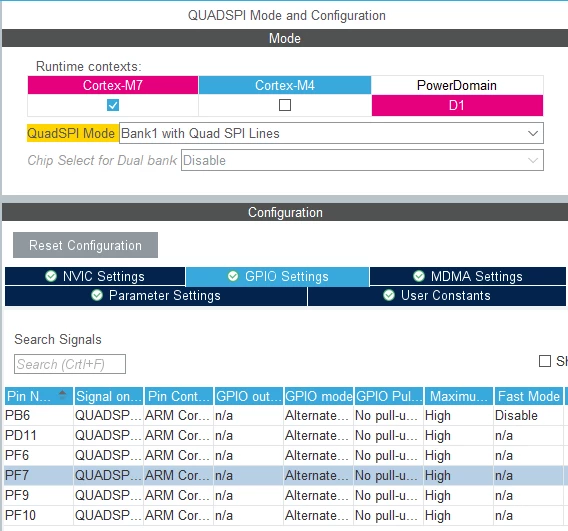Open the QuadSPI Mode dropdown

tap(331, 133)
